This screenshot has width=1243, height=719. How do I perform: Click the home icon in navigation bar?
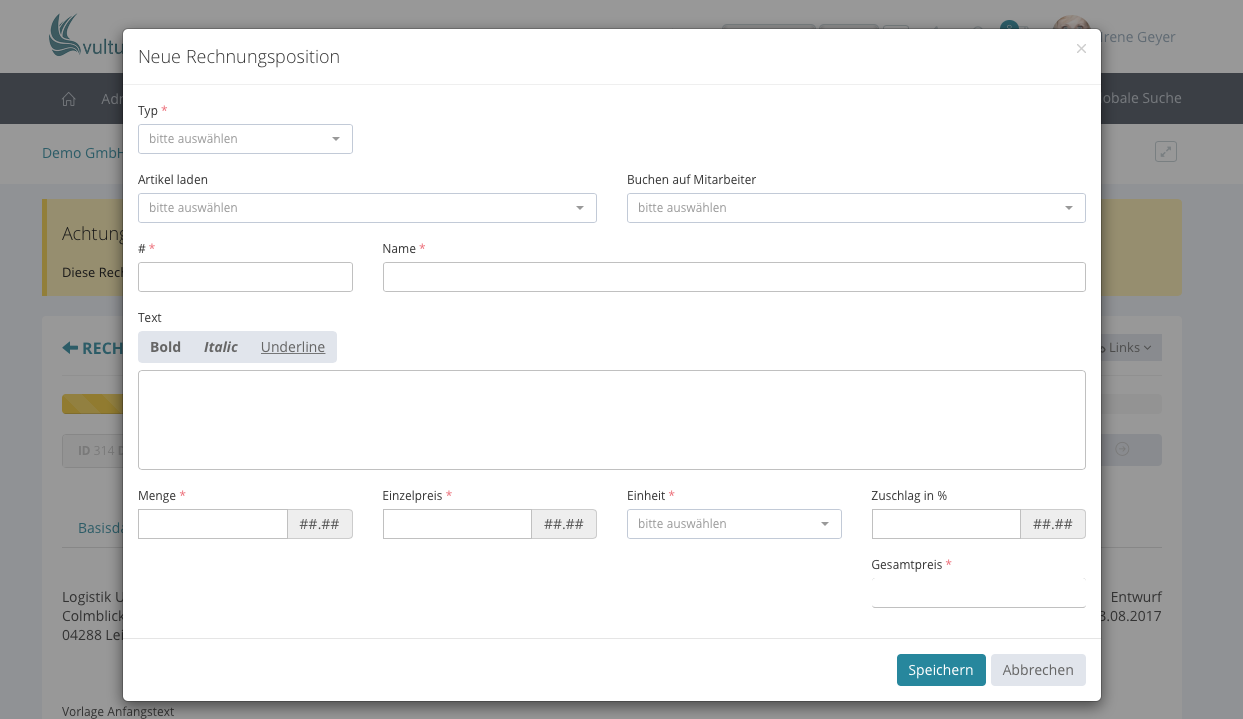[69, 99]
